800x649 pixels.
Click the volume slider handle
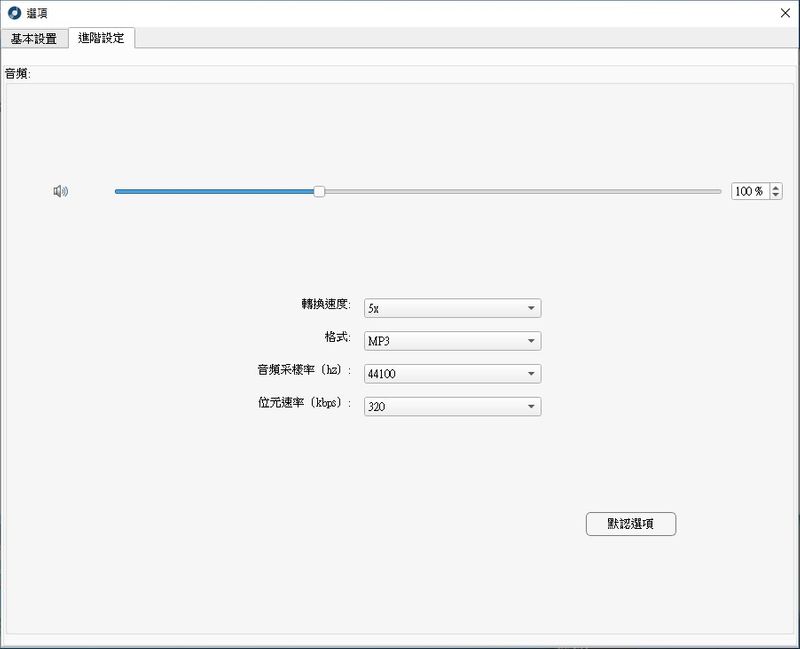click(x=319, y=191)
